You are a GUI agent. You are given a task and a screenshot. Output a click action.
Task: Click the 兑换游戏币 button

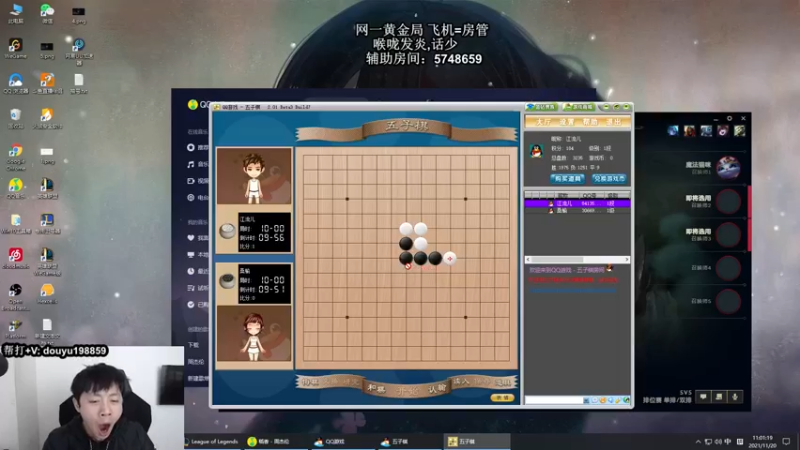coord(609,179)
